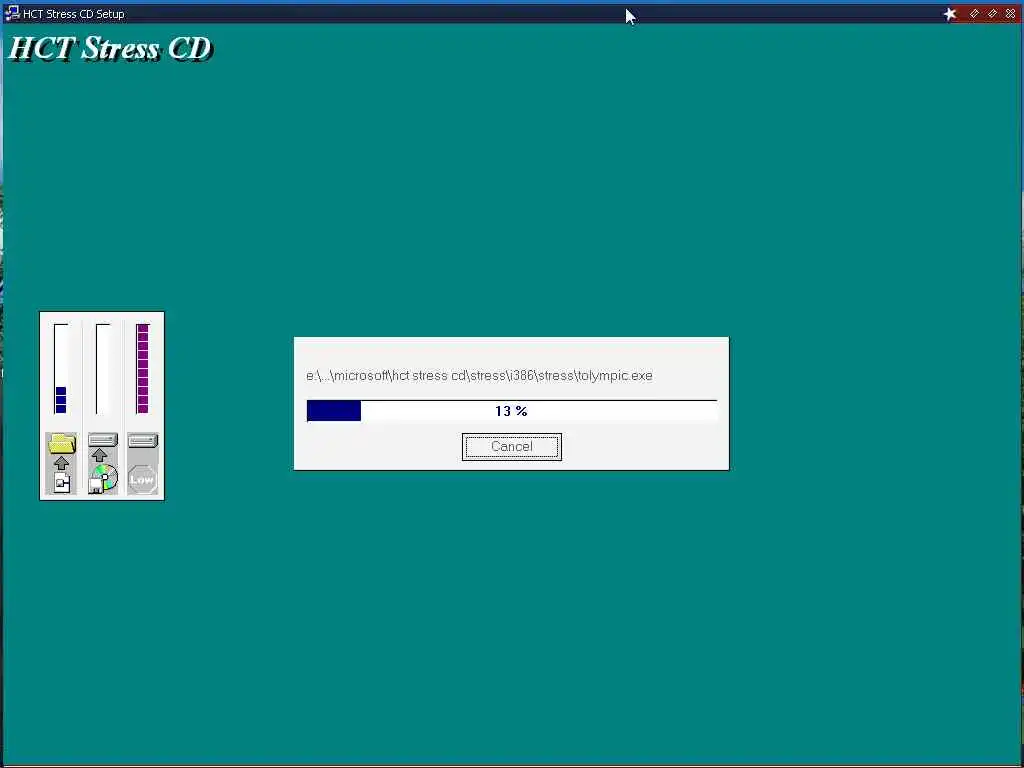
Task: Click the star button in the title bar
Action: coord(950,14)
